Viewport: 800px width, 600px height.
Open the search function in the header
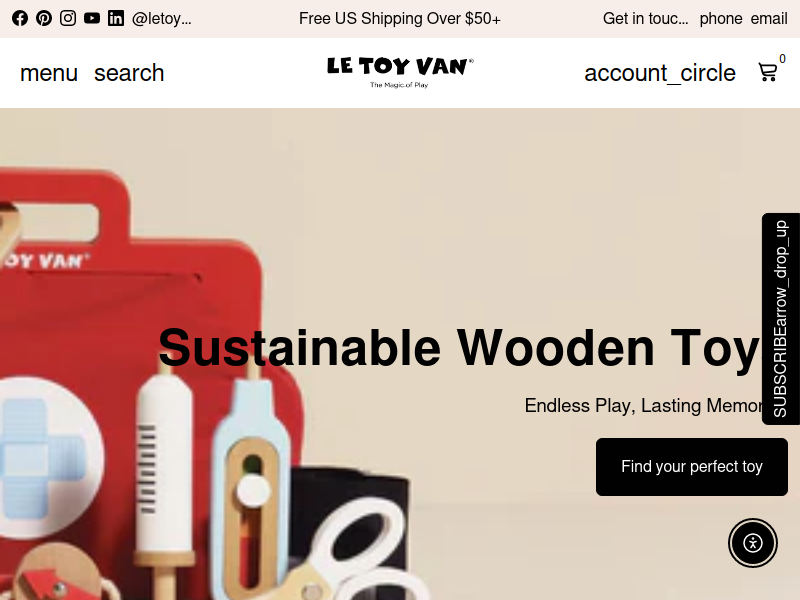[x=129, y=73]
